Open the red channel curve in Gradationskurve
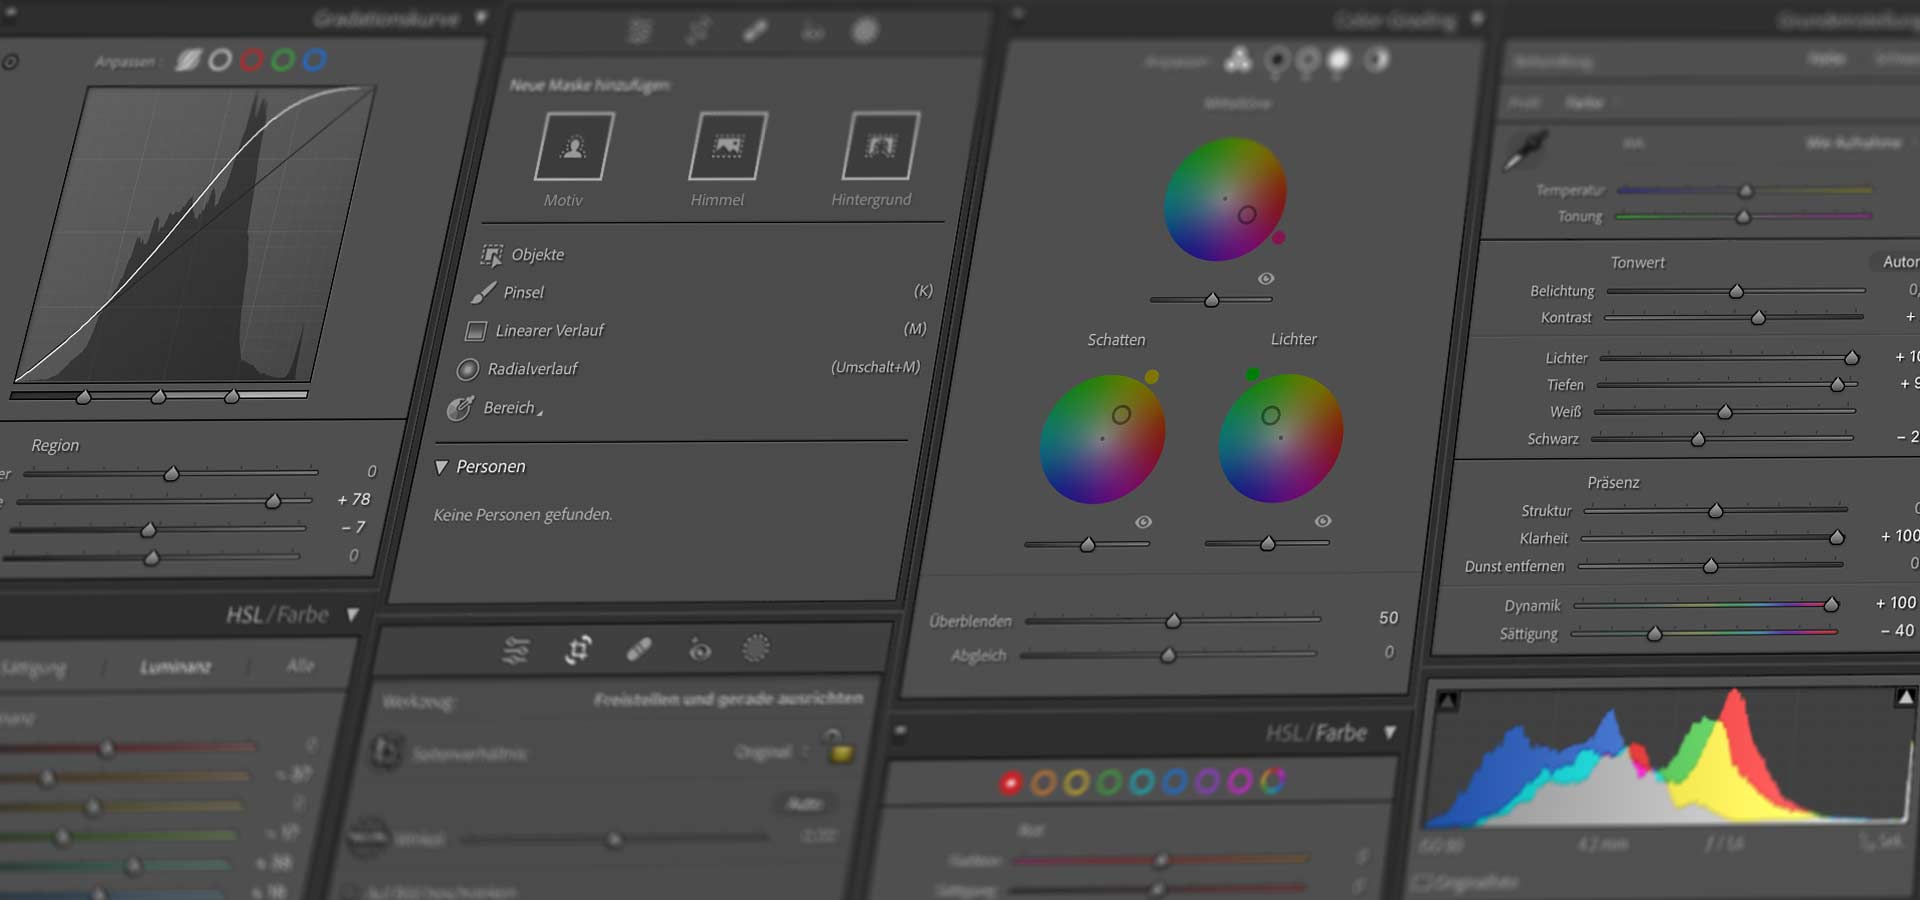 [250, 60]
